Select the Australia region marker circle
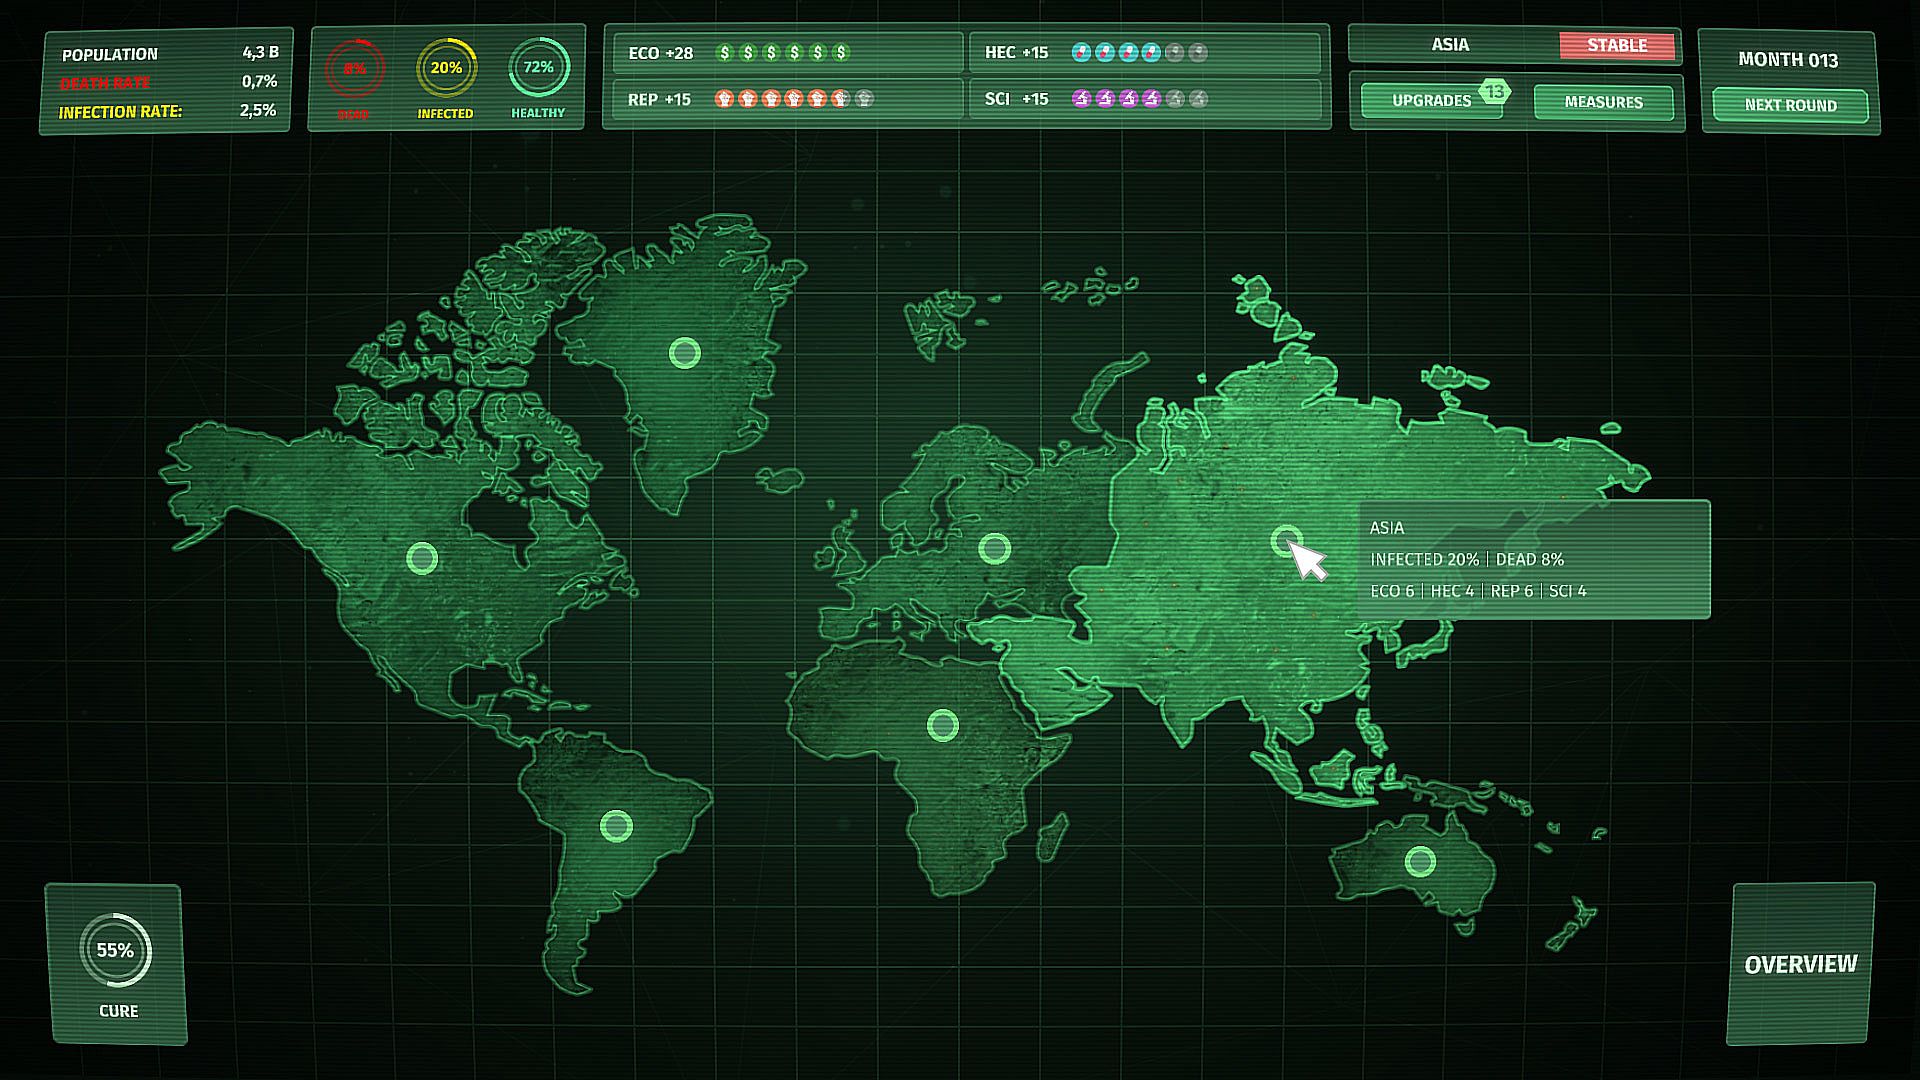Image resolution: width=1920 pixels, height=1080 pixels. point(1420,861)
